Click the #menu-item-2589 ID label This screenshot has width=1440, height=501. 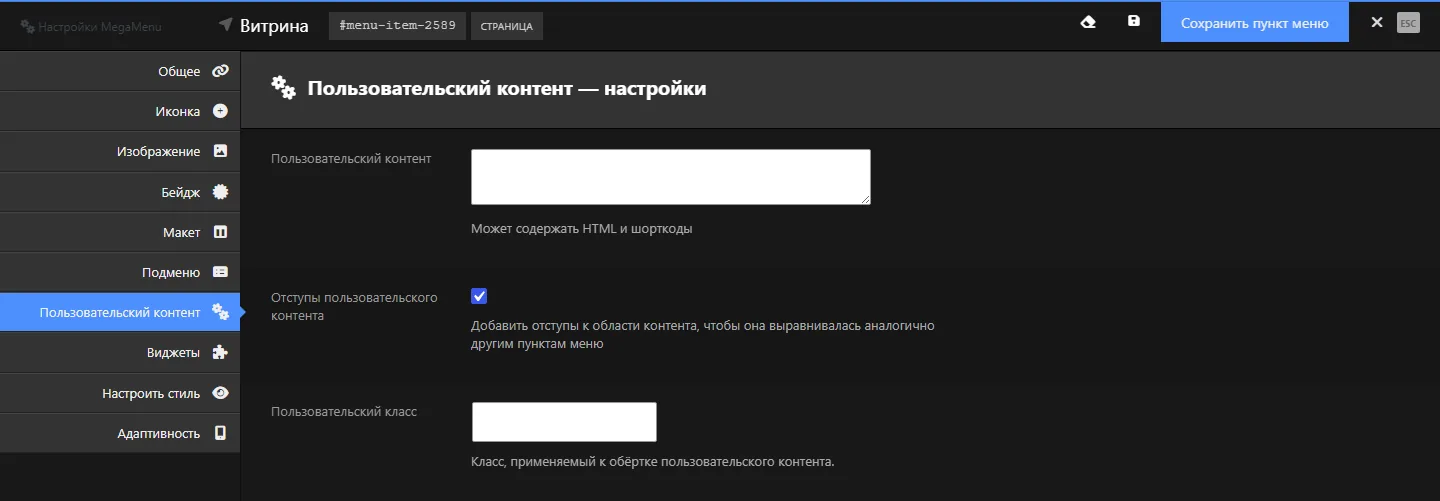(x=397, y=25)
